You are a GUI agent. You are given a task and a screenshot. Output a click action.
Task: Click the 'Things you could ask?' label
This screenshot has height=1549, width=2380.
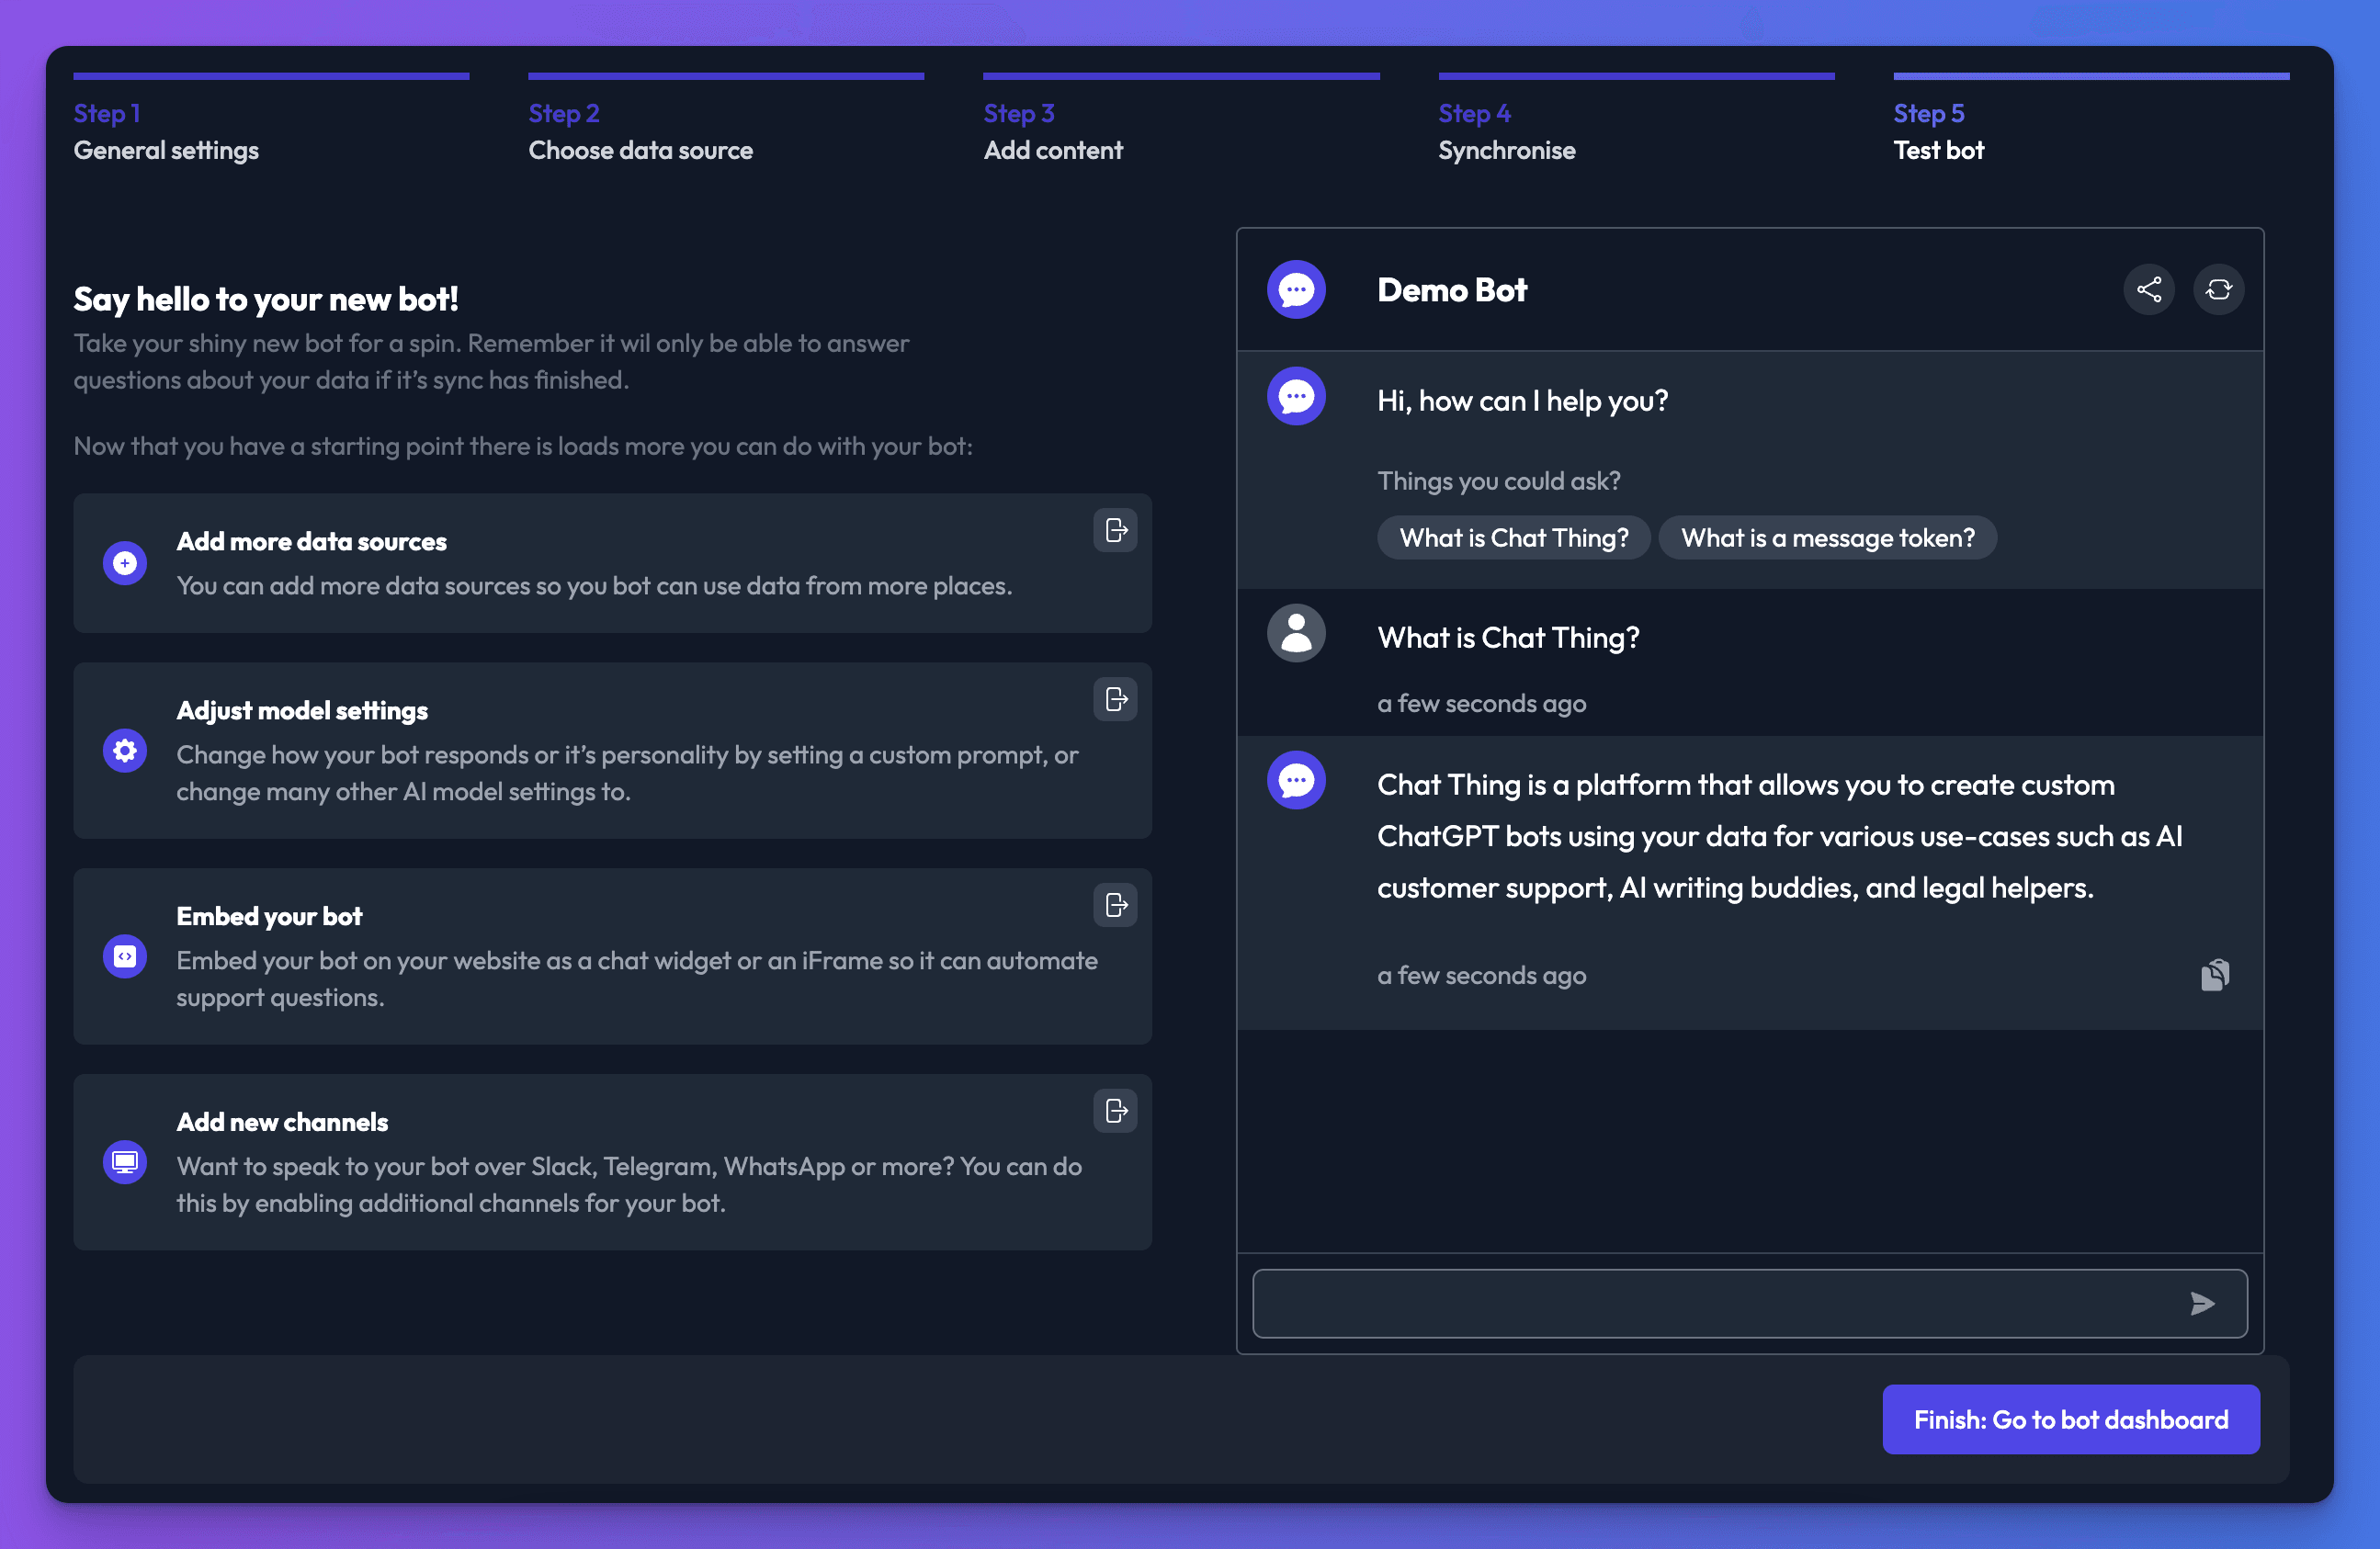click(1499, 481)
